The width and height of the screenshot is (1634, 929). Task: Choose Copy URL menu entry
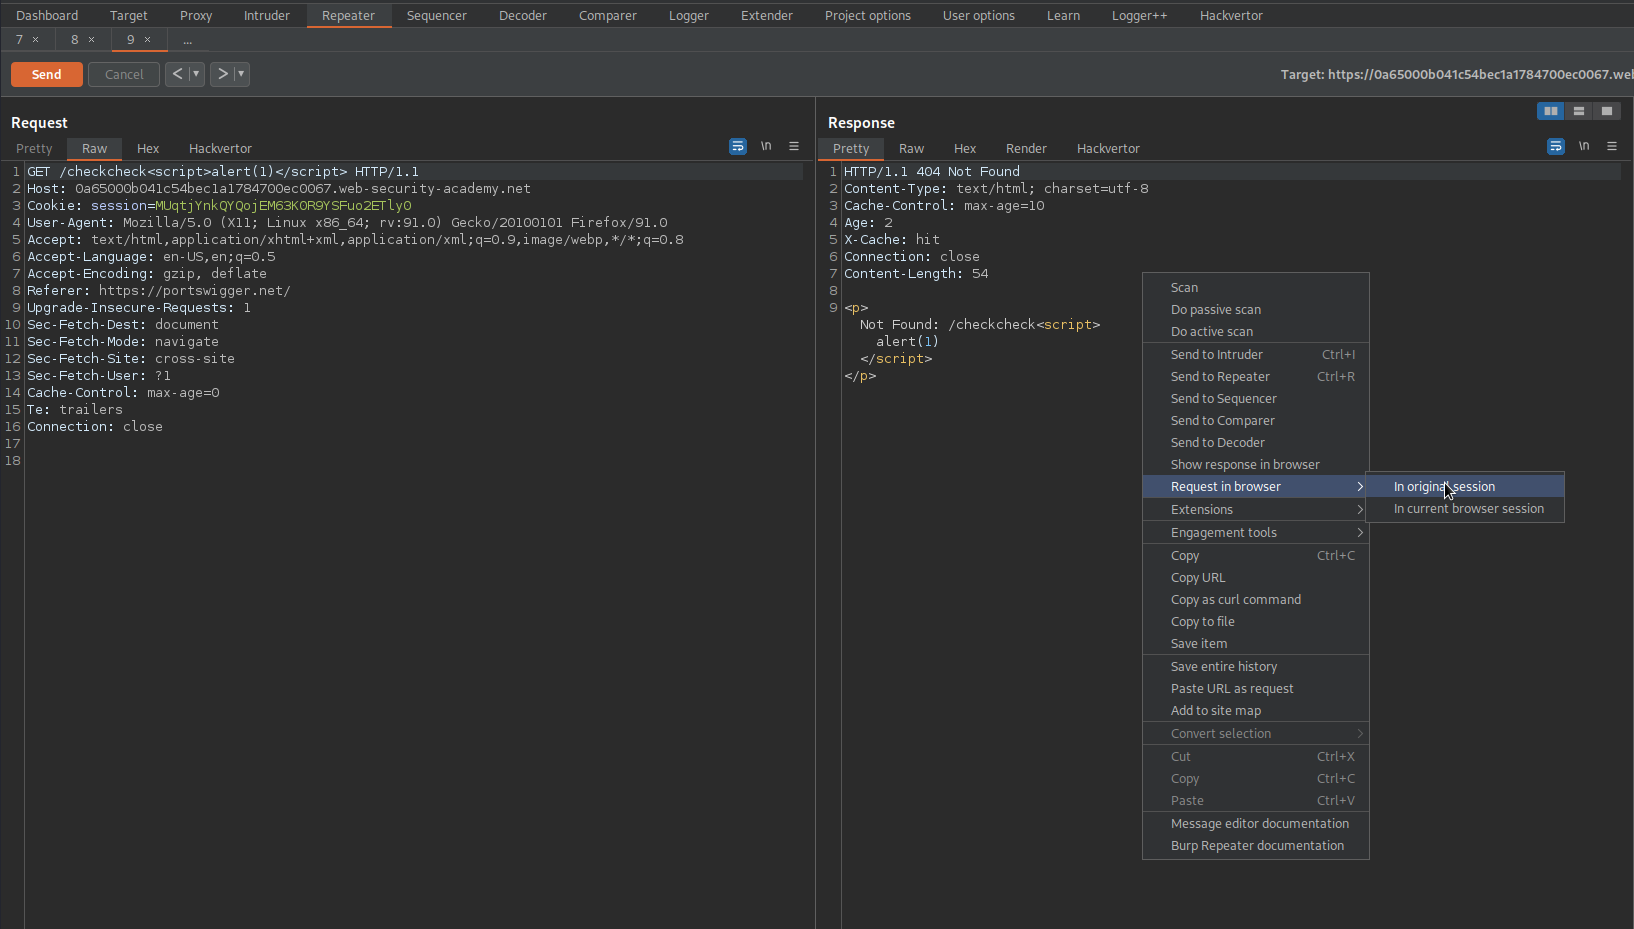point(1256,578)
